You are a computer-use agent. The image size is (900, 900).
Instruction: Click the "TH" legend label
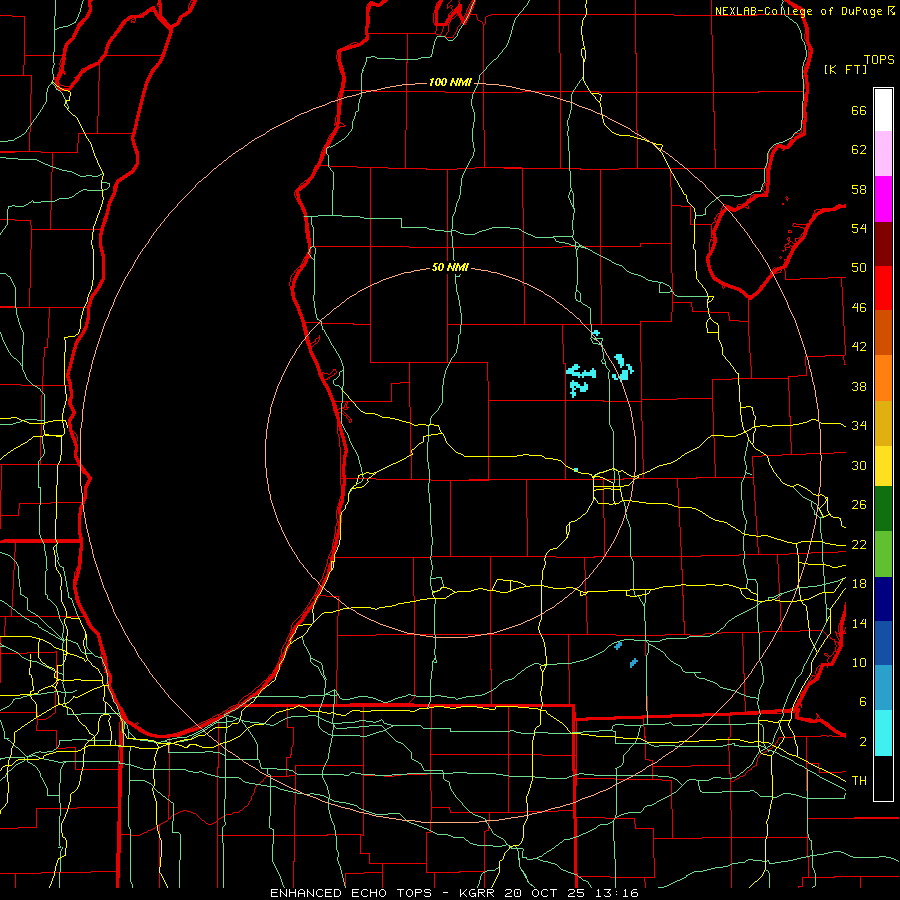[x=859, y=781]
